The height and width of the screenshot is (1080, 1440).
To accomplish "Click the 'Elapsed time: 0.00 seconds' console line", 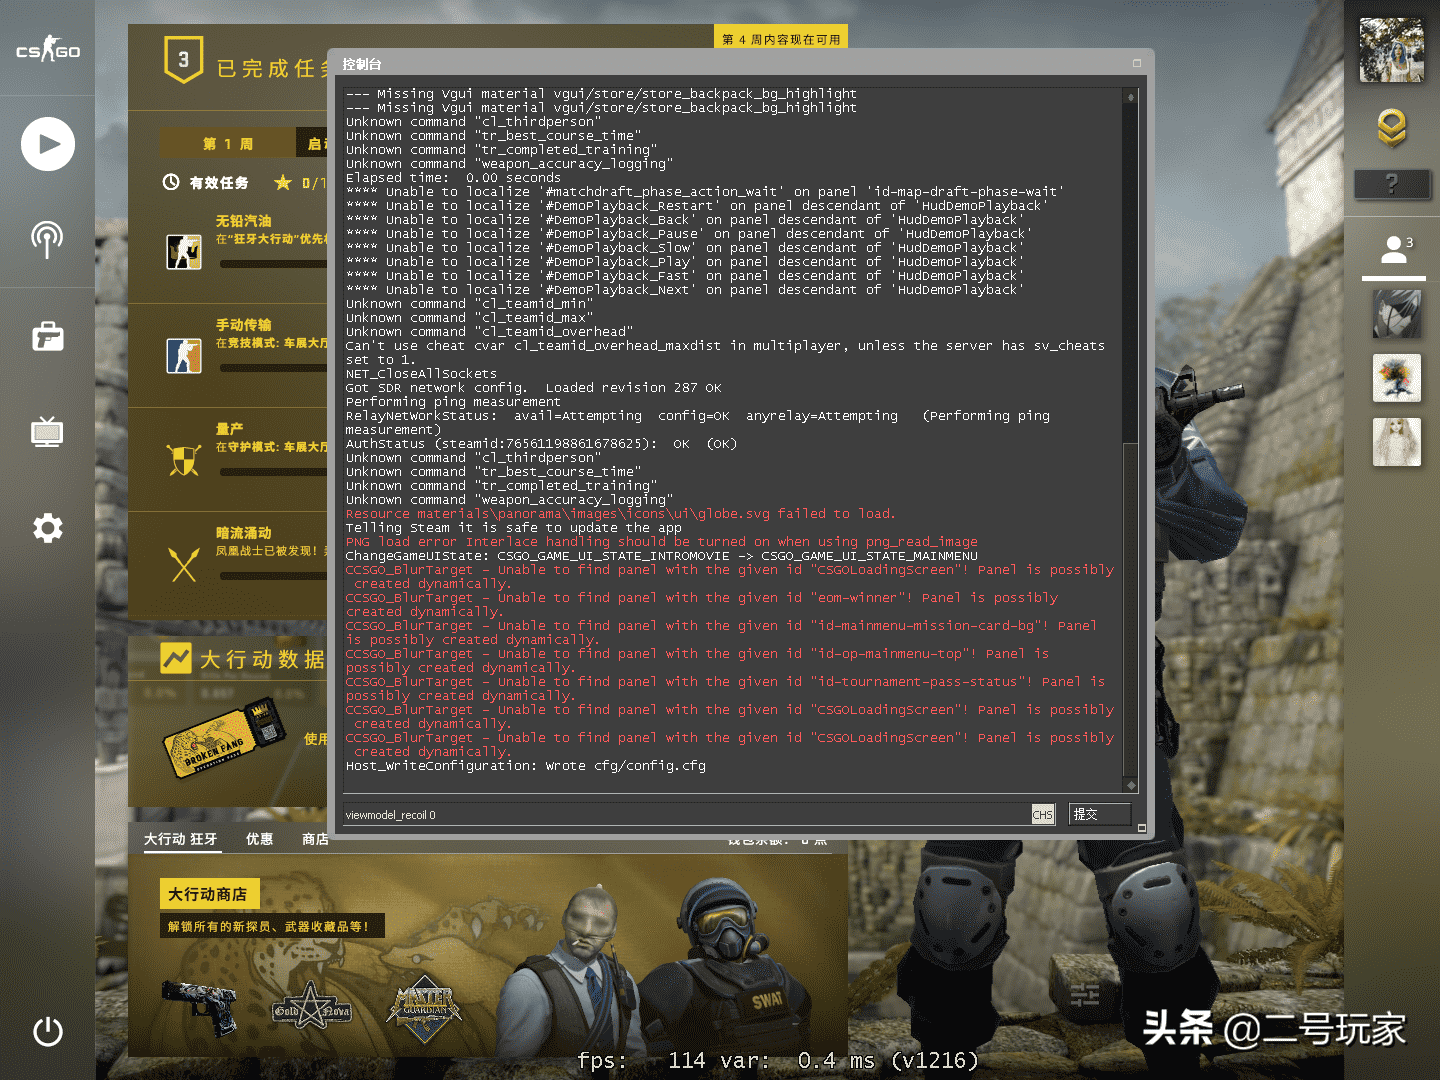I will coord(453,178).
